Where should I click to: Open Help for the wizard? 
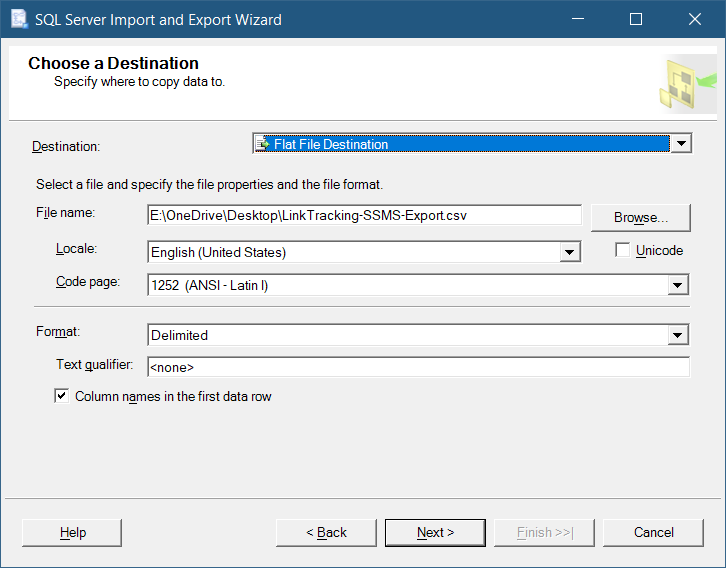coord(72,532)
